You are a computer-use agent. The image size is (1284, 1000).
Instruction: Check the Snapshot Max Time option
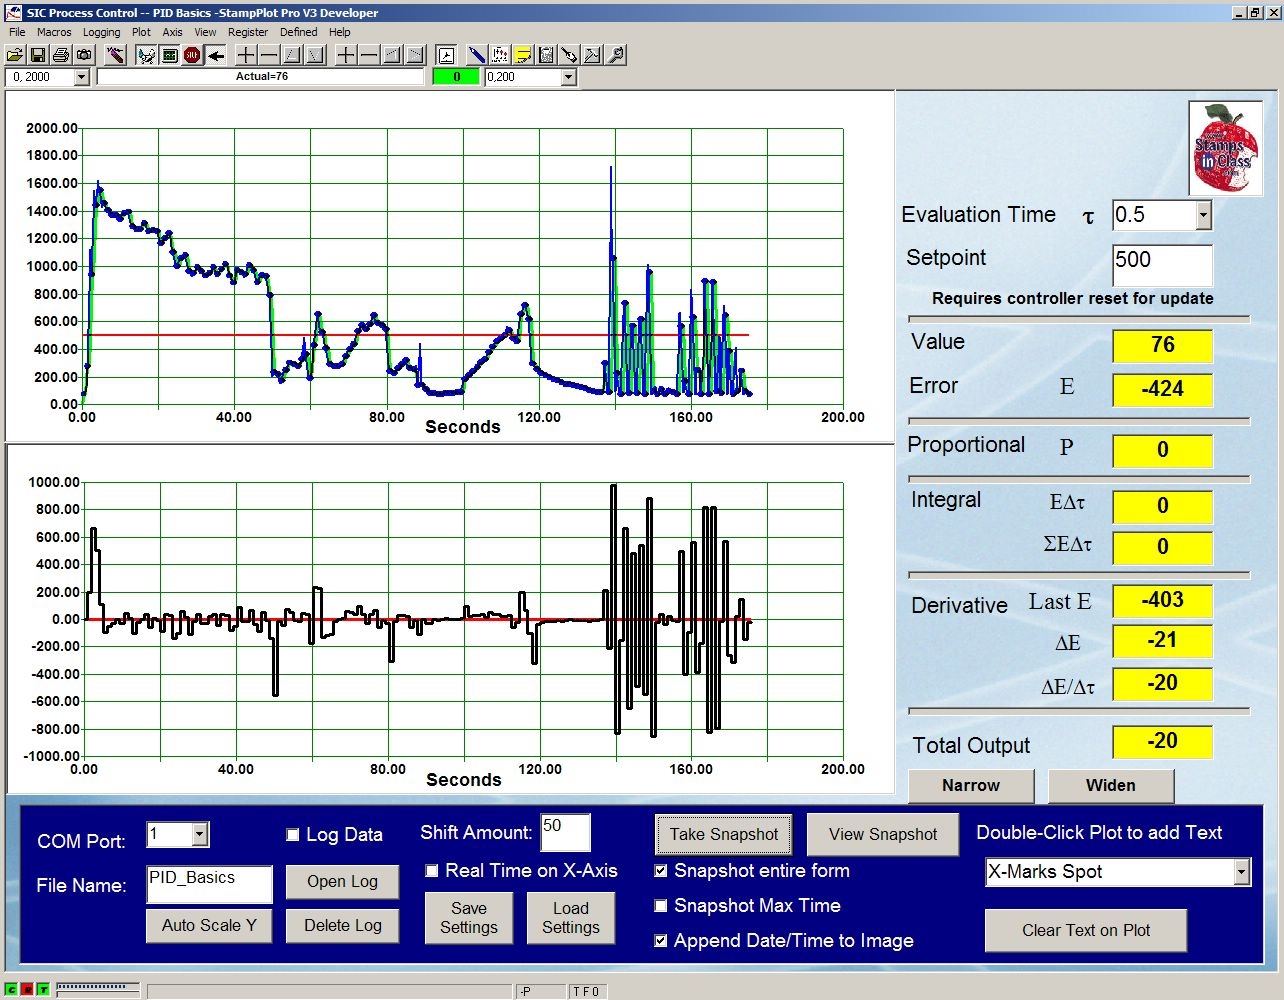pos(661,906)
